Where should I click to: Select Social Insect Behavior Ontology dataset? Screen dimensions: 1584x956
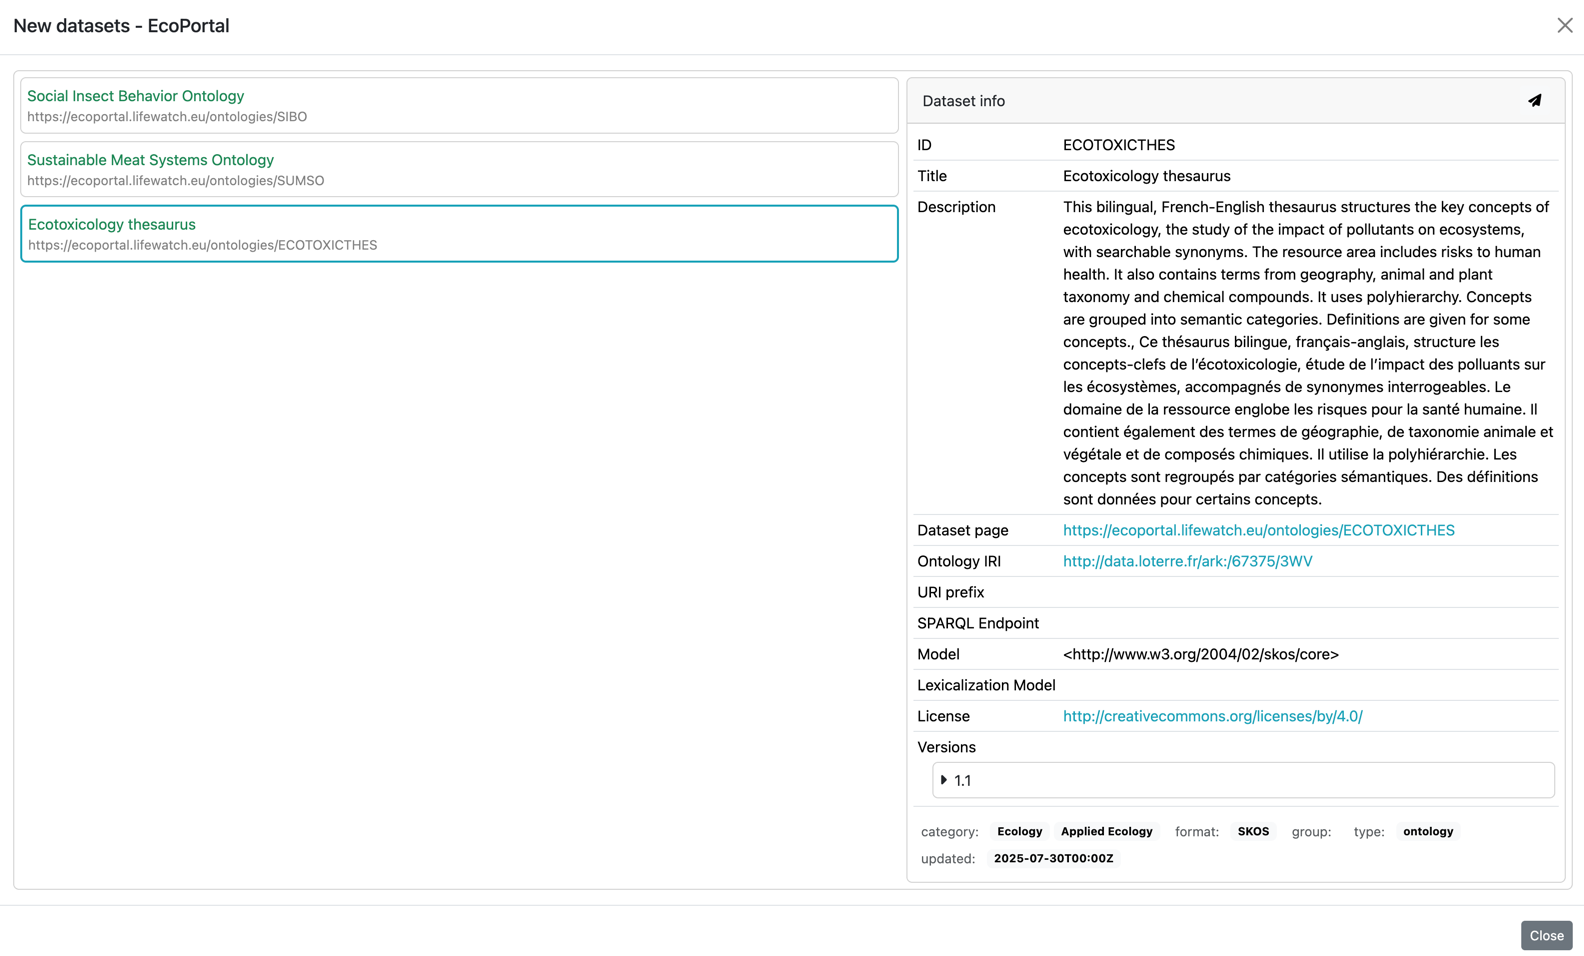459,105
